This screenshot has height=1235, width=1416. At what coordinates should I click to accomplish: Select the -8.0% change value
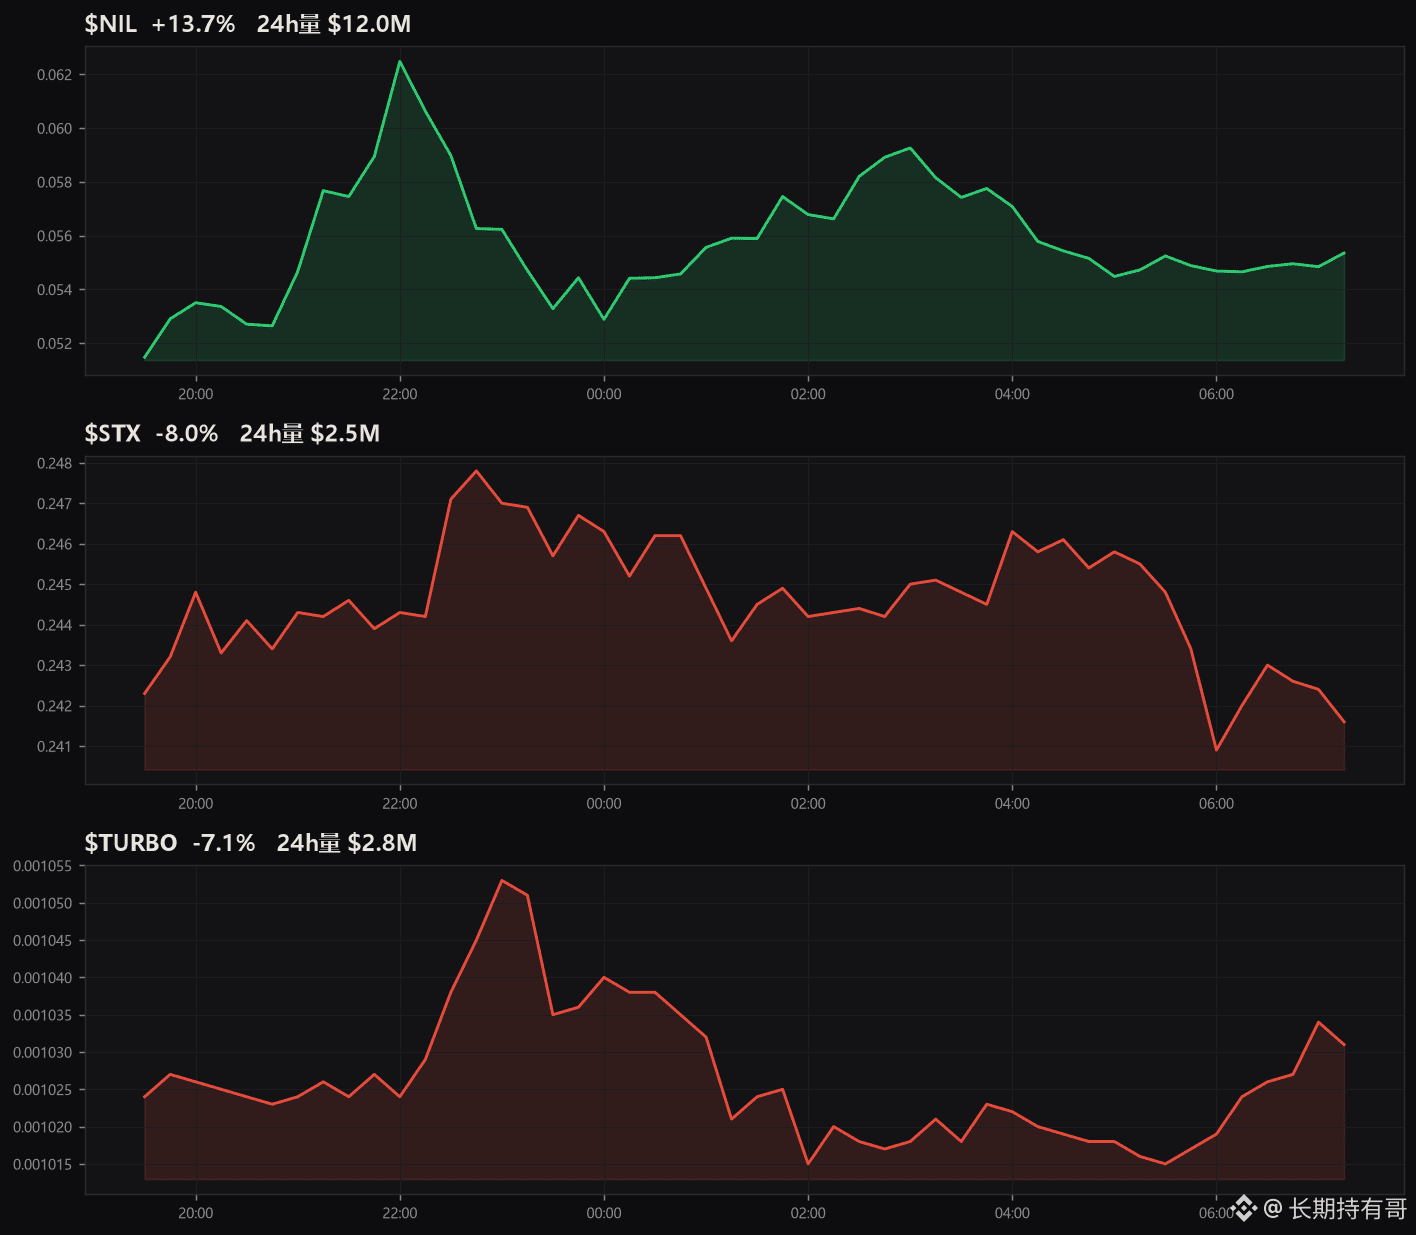[187, 433]
